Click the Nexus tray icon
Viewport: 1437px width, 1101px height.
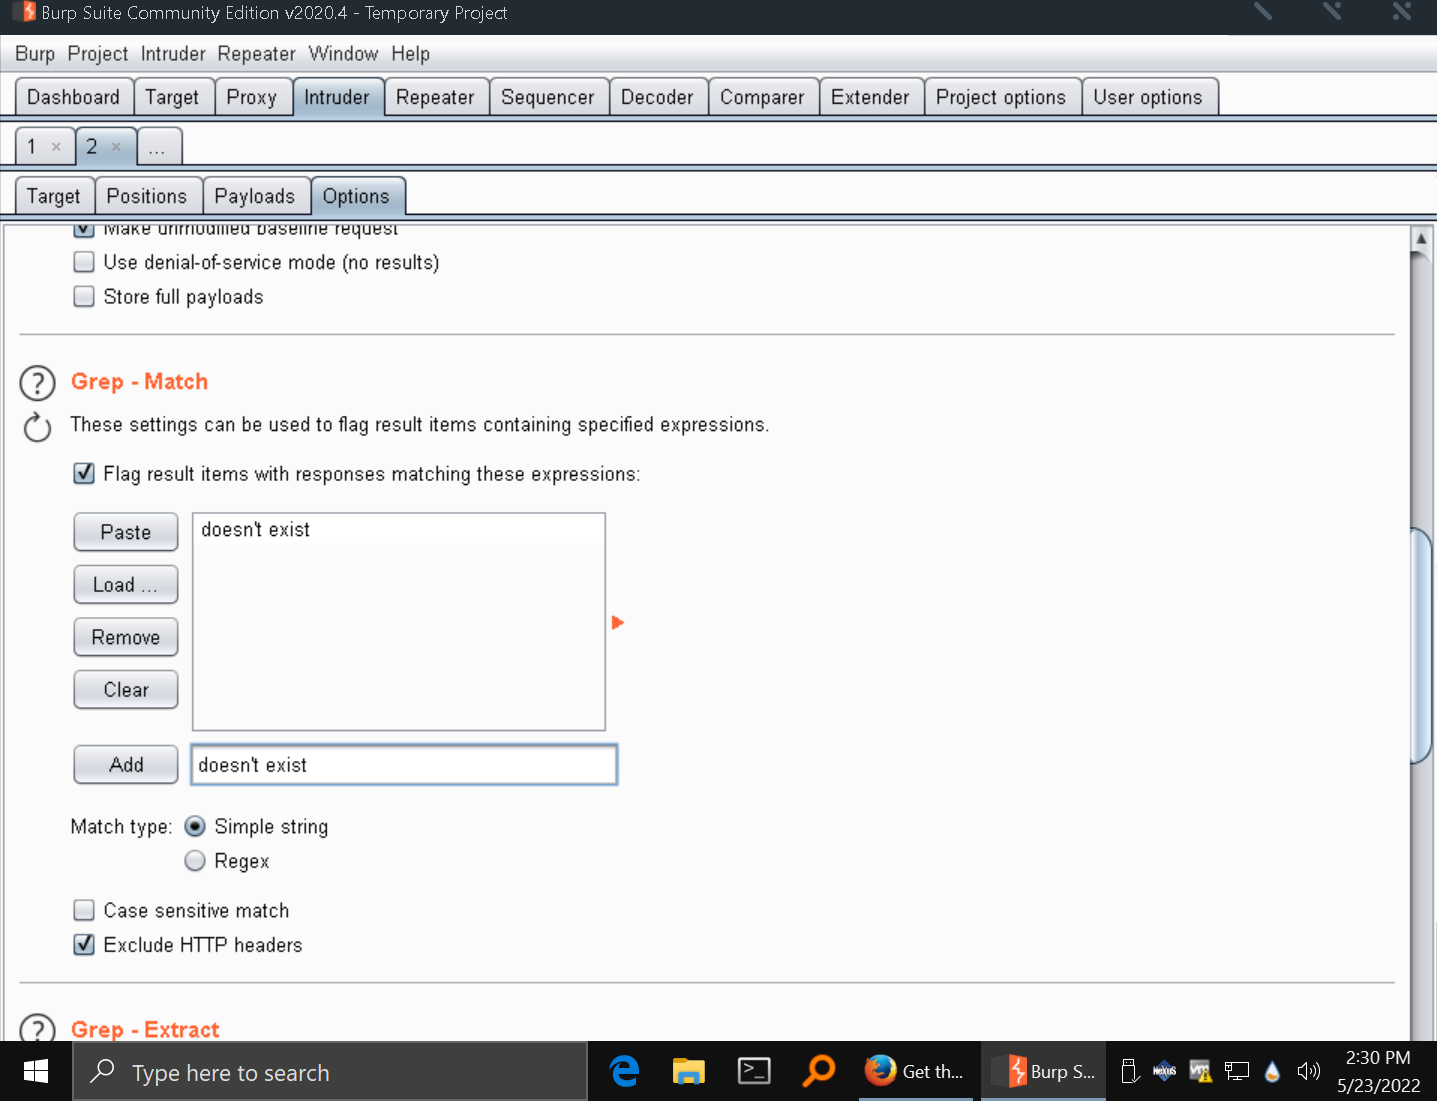click(1165, 1072)
